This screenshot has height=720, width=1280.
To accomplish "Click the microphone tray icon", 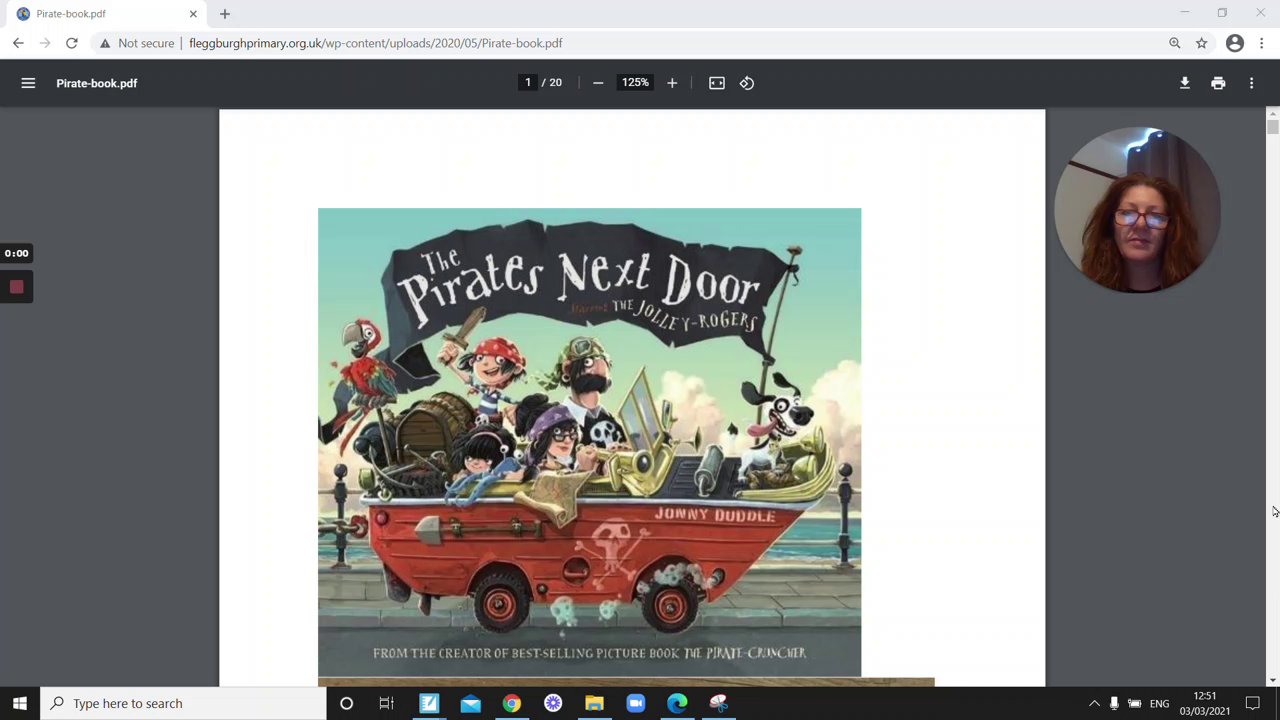I will tap(1114, 703).
